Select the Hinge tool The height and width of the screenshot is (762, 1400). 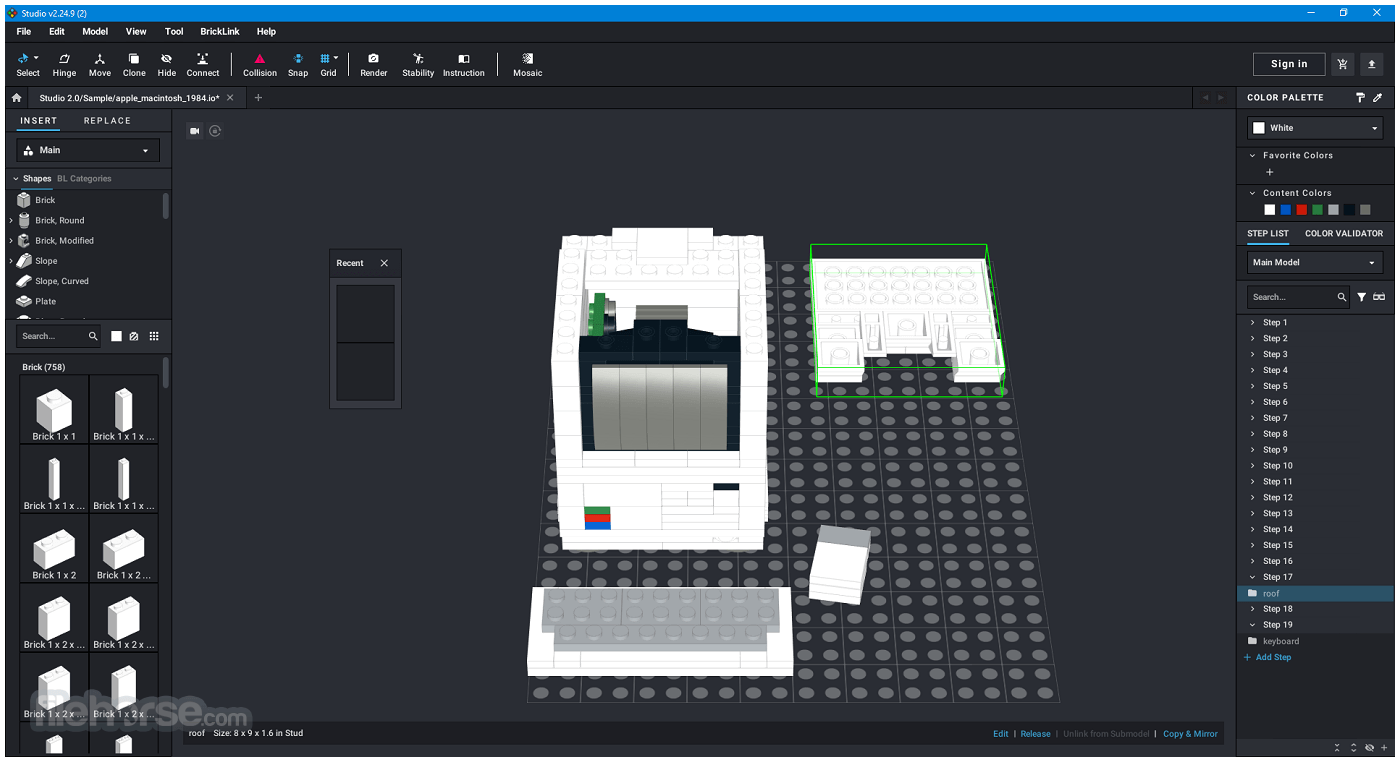click(x=64, y=65)
